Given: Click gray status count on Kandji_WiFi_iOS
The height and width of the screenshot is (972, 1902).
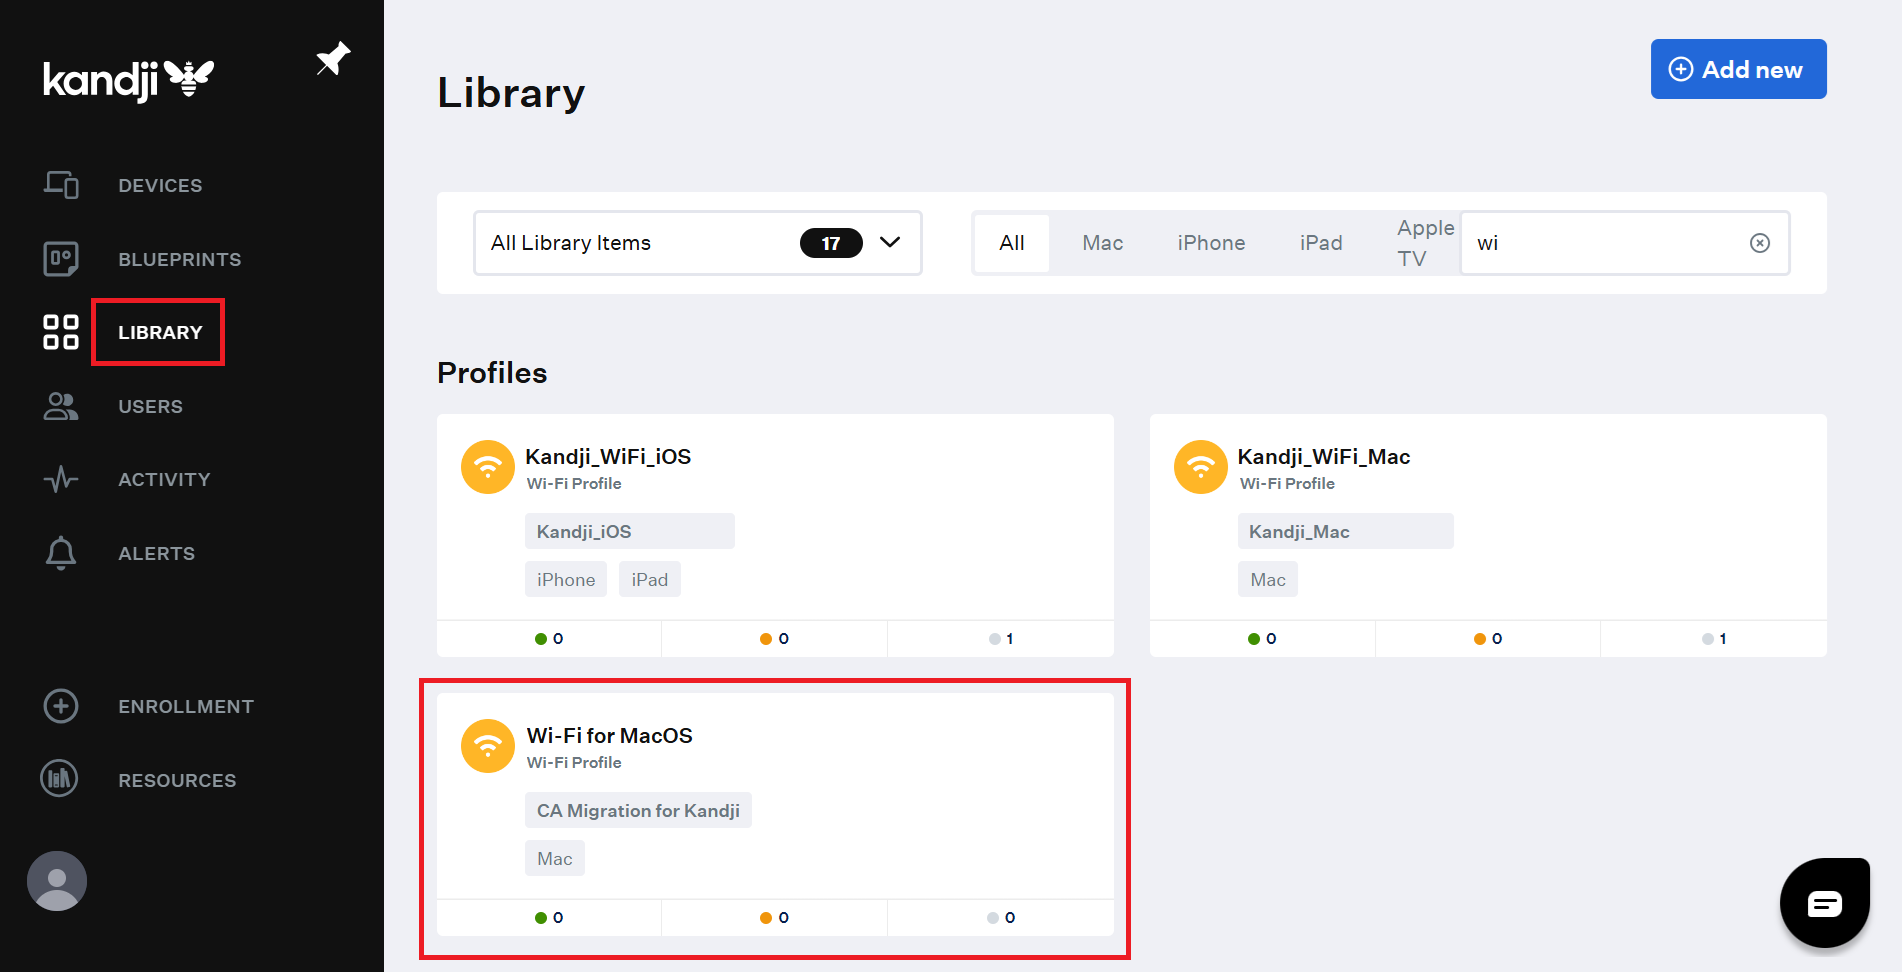Looking at the screenshot, I should click(x=1001, y=639).
